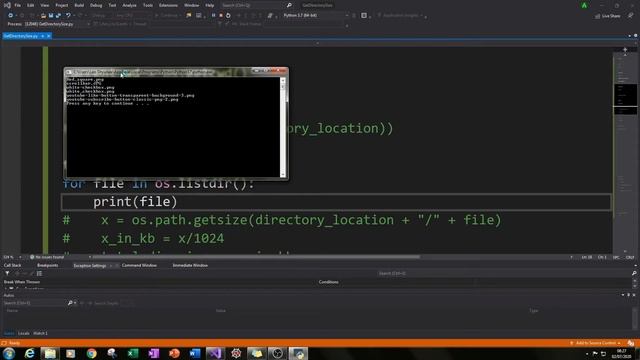The image size is (640, 360).
Task: Open OBS Studio from the taskbar
Action: [278, 353]
